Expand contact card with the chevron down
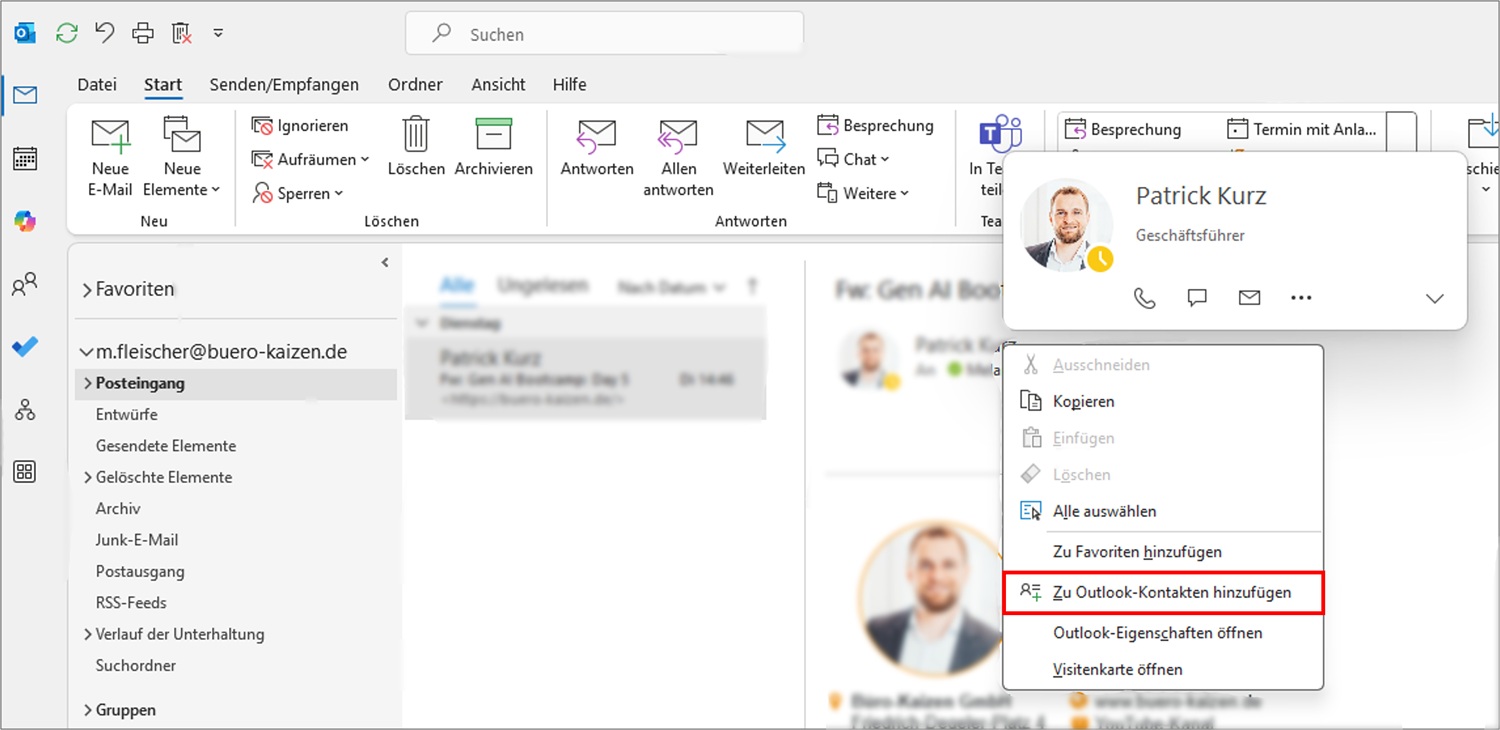The height and width of the screenshot is (730, 1500). [x=1434, y=299]
